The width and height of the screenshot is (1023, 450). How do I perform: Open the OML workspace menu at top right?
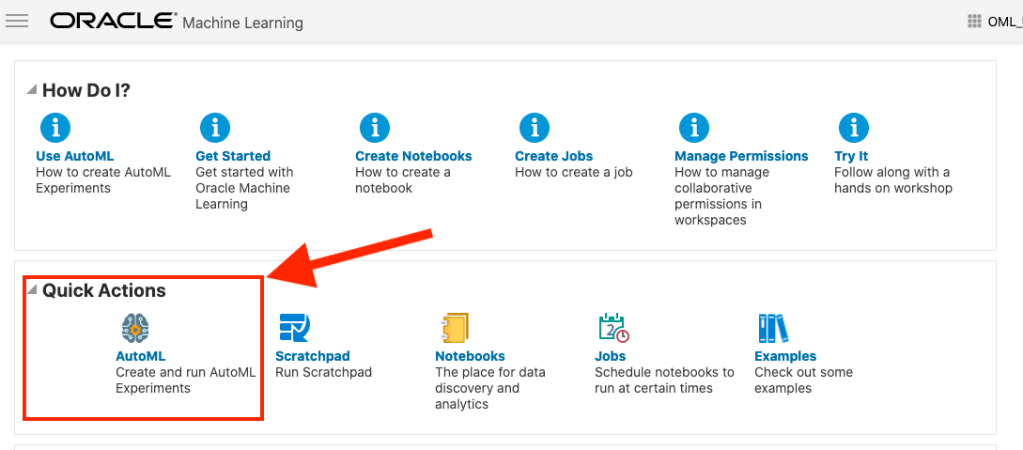pyautogui.click(x=994, y=22)
